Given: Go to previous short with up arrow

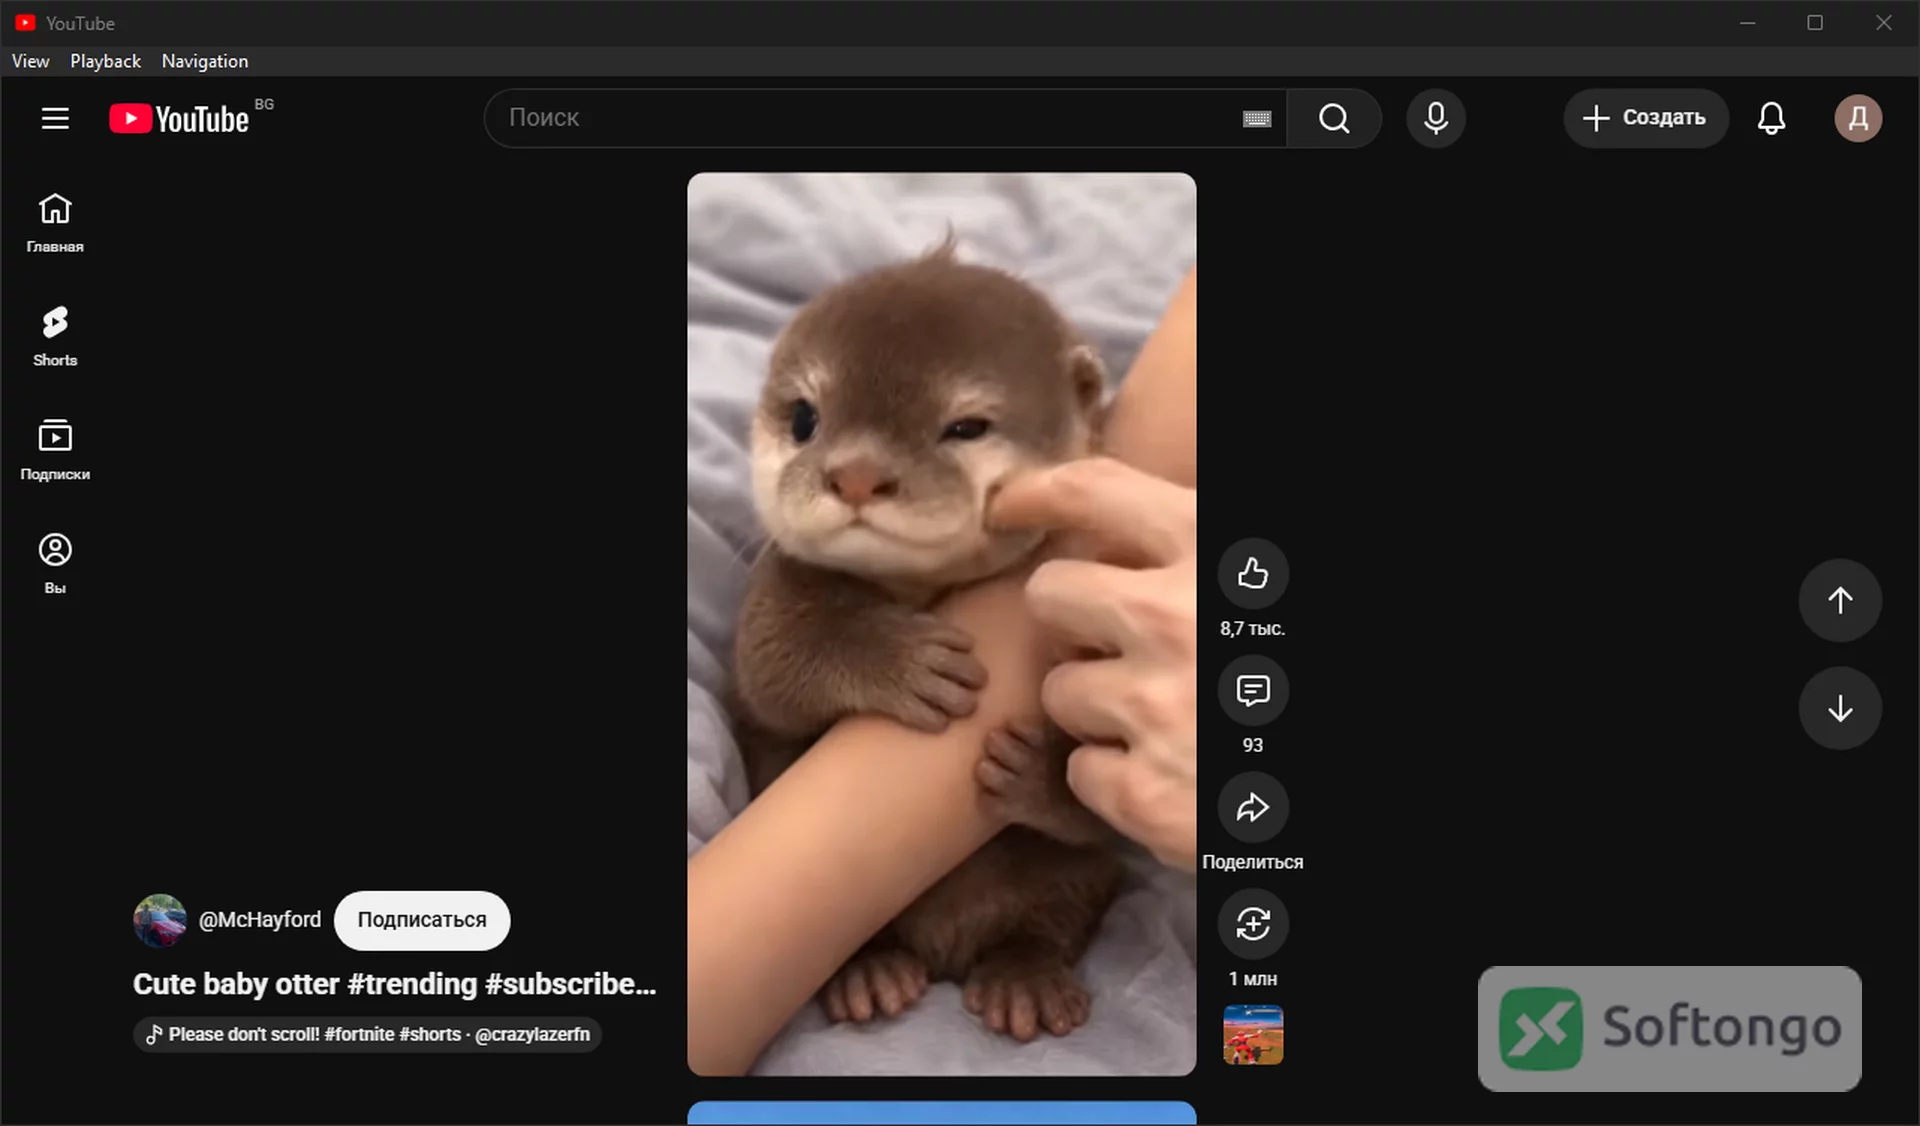Looking at the screenshot, I should point(1840,600).
